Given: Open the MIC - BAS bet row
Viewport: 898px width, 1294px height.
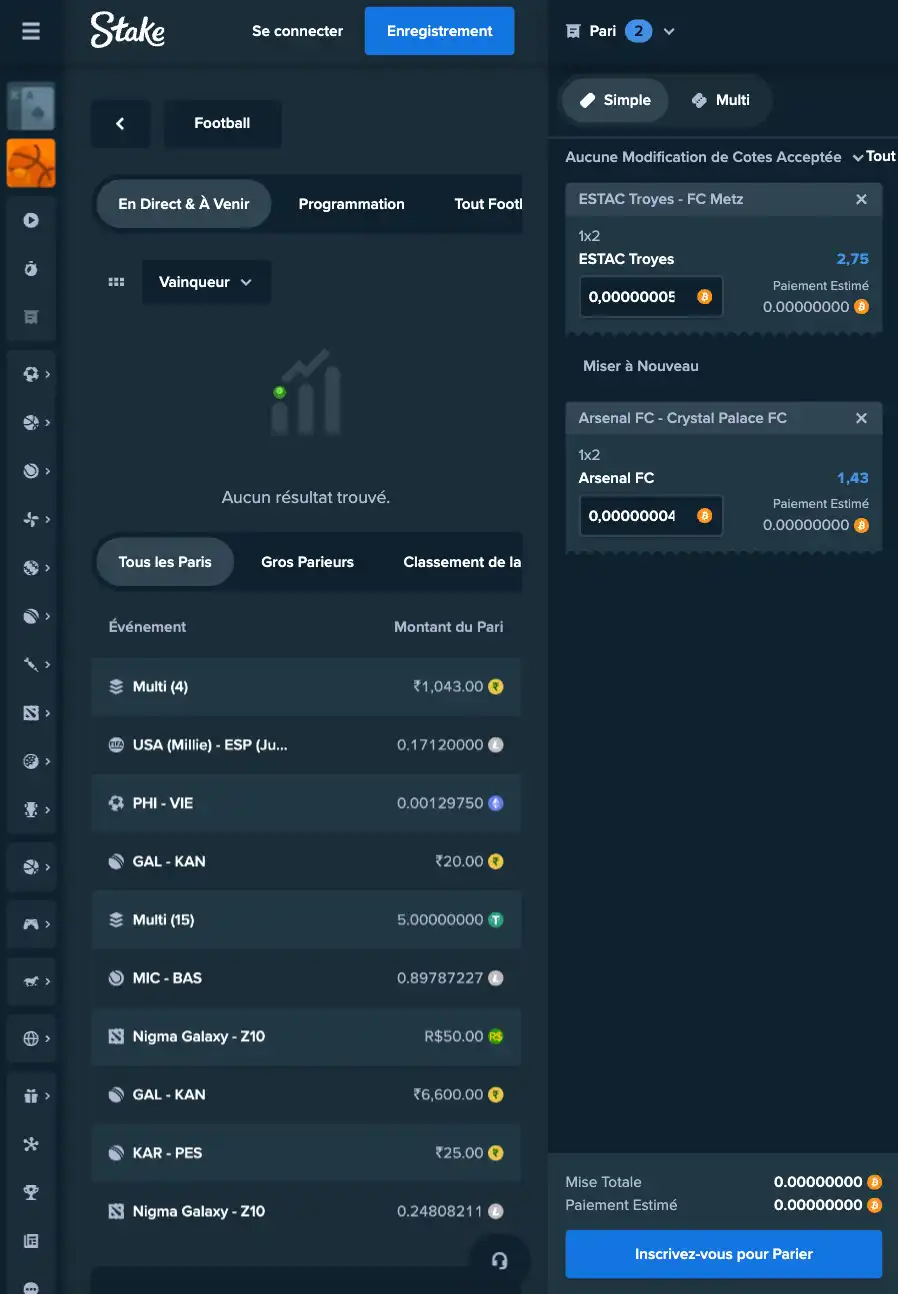Looking at the screenshot, I should [306, 978].
